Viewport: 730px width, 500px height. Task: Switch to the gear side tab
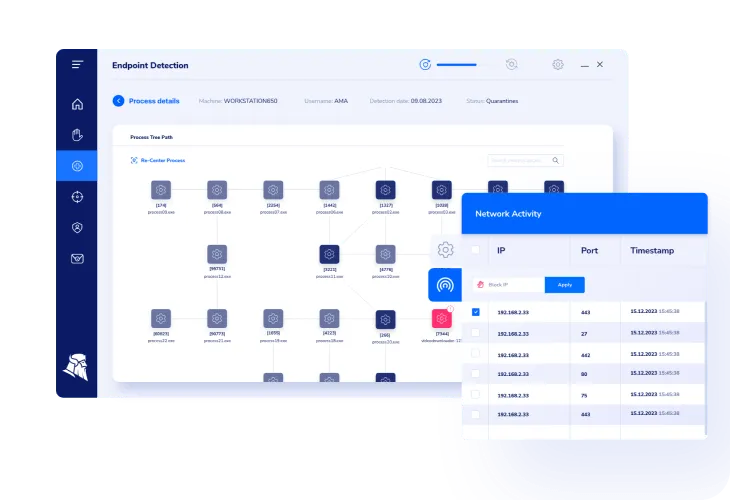(445, 250)
